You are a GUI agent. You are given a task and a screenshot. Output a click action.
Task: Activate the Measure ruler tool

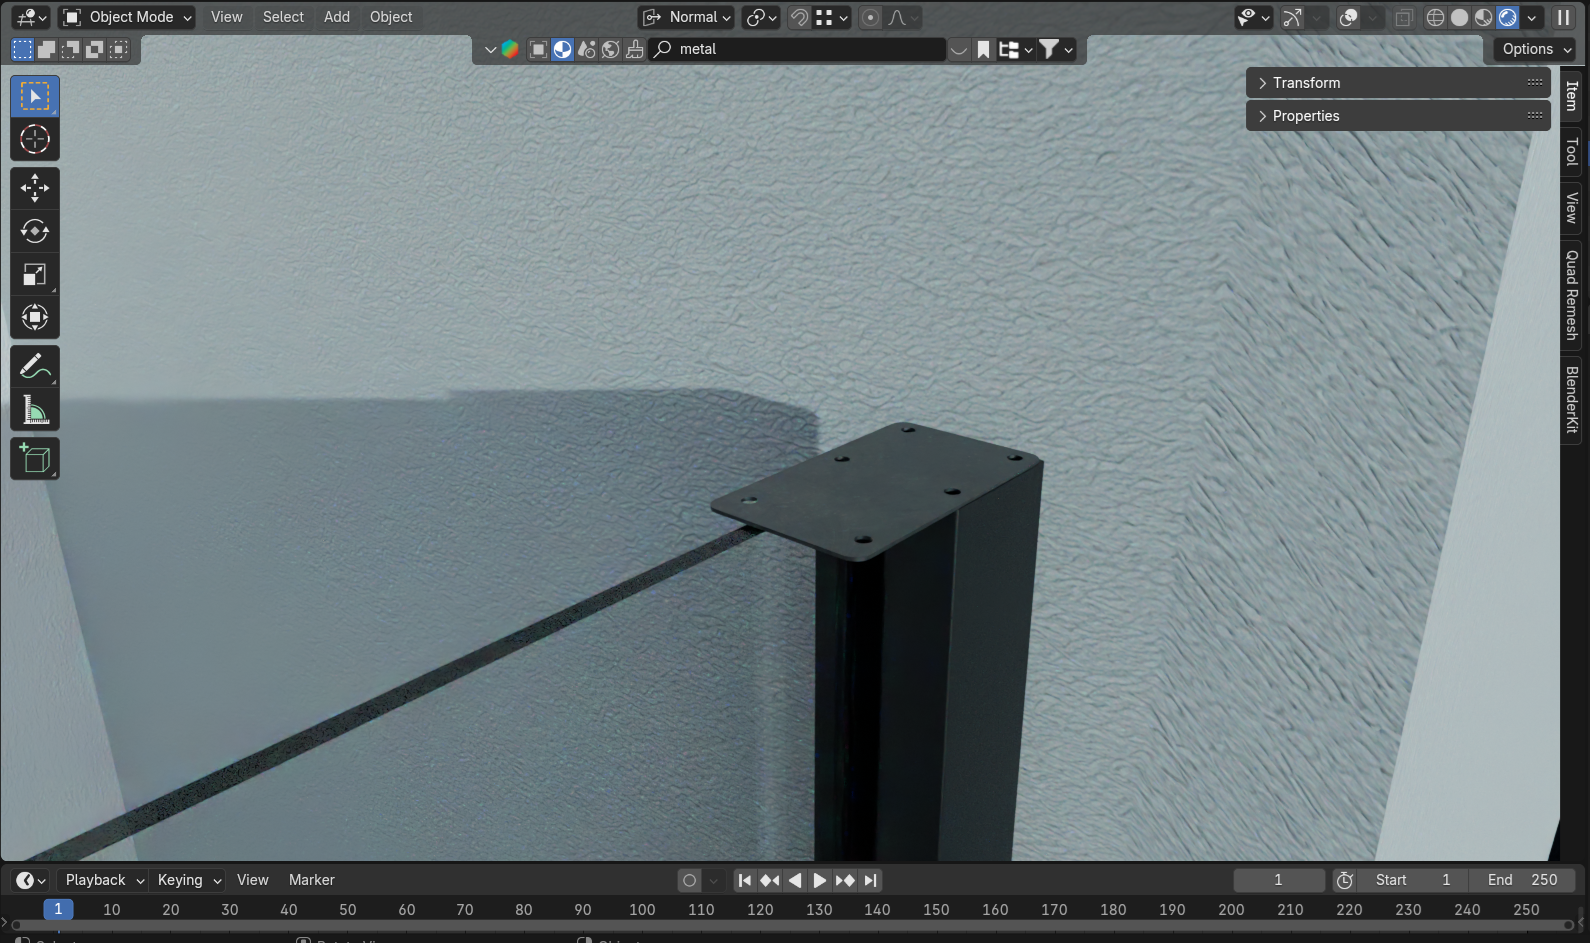click(x=35, y=410)
